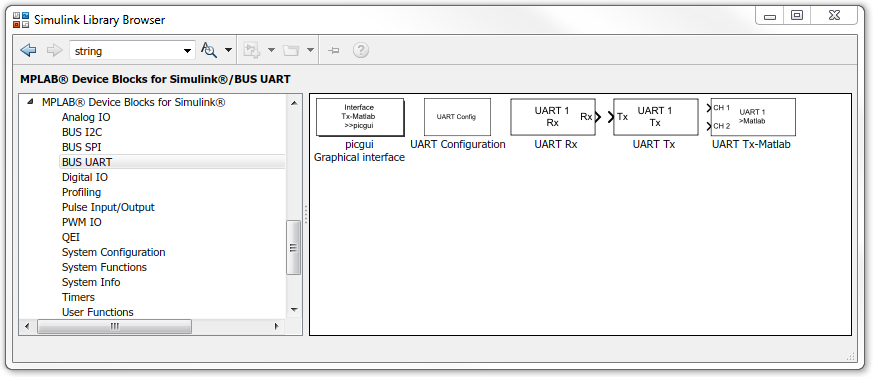Image resolution: width=873 pixels, height=377 pixels.
Task: Open dropdown arrow next to add-block icon
Action: [271, 51]
